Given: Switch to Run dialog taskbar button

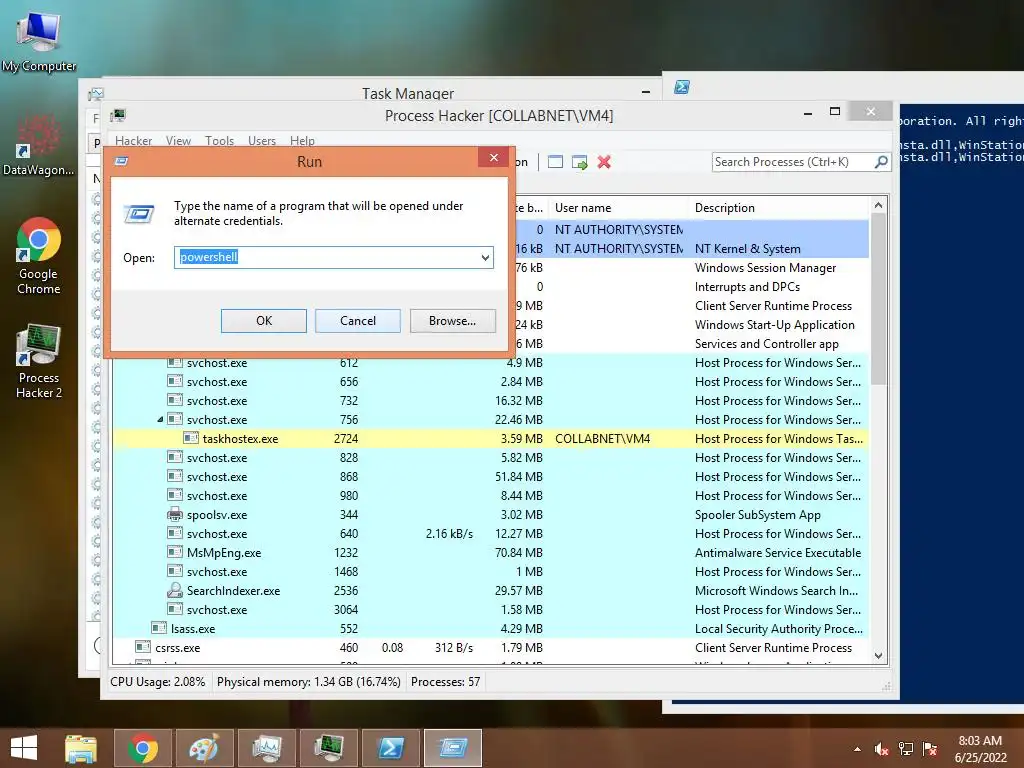Looking at the screenshot, I should (453, 748).
